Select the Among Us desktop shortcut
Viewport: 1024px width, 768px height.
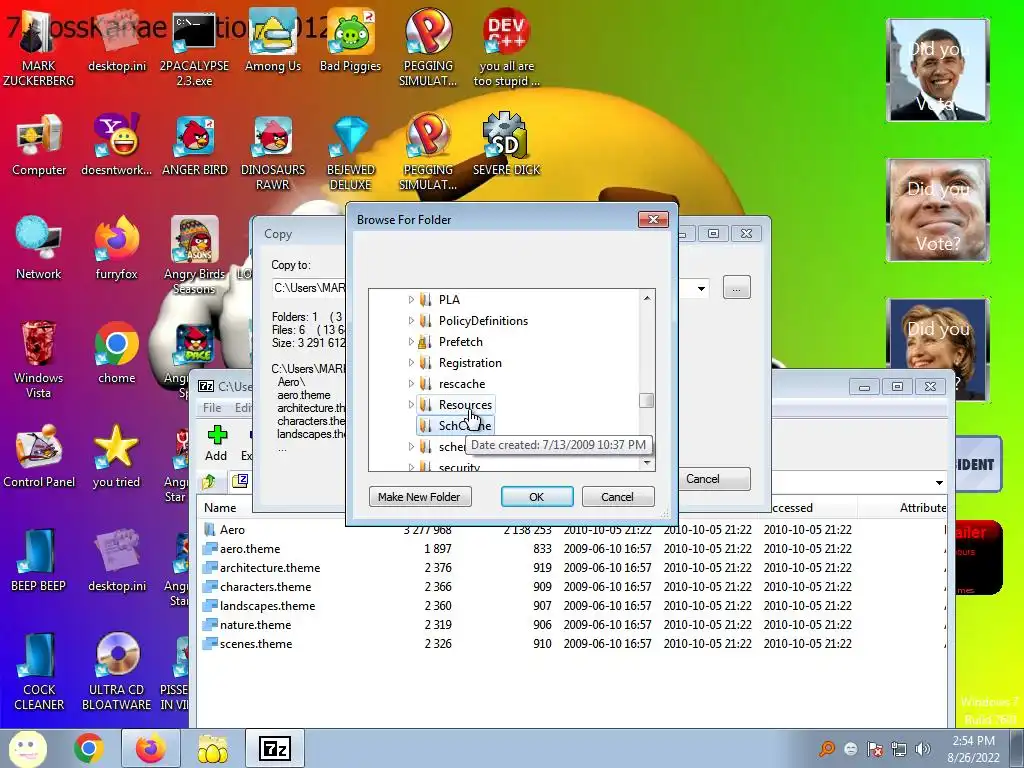coord(273,42)
